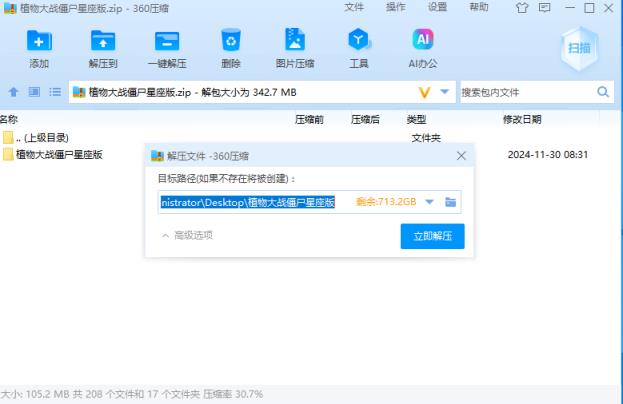Open the 图片压缩 image compression tool
Screen dimensions: 623x404
click(295, 40)
